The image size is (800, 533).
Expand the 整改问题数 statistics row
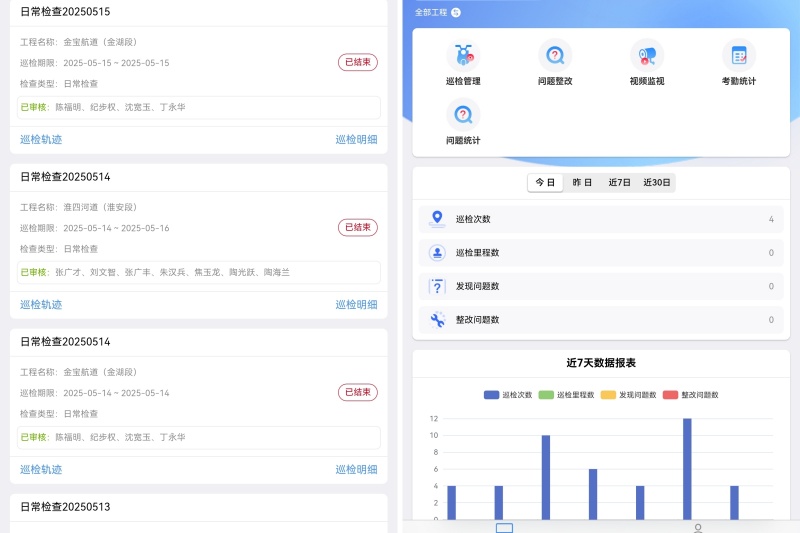coord(601,320)
